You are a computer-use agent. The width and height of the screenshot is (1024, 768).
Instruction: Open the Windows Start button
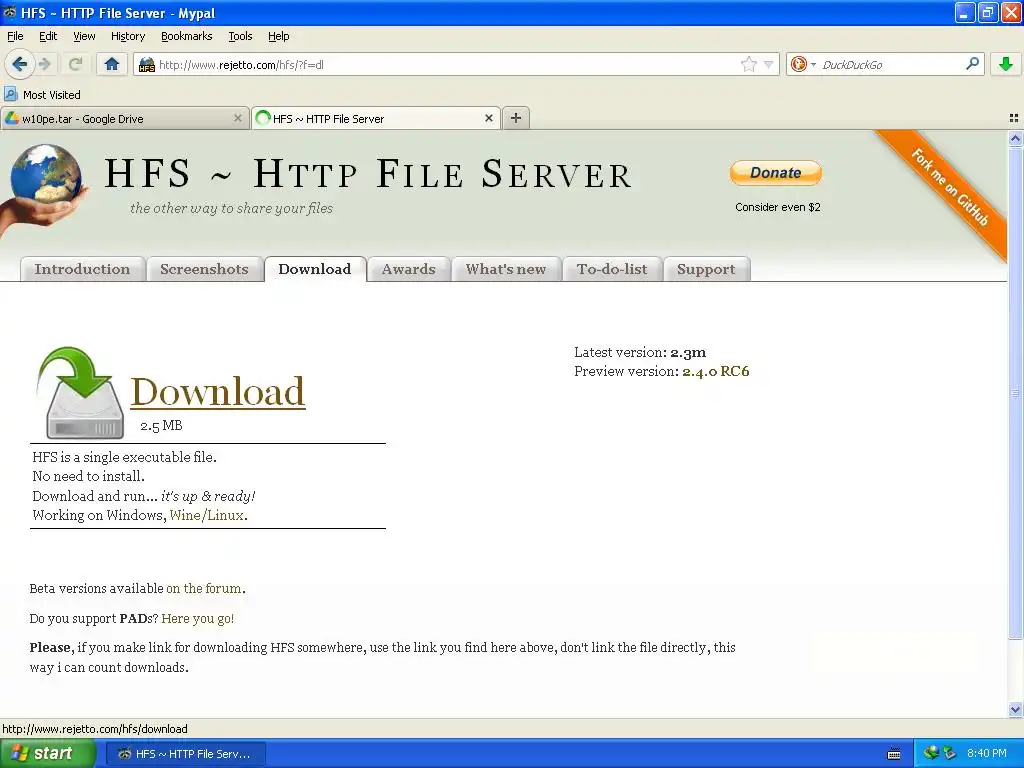48,754
